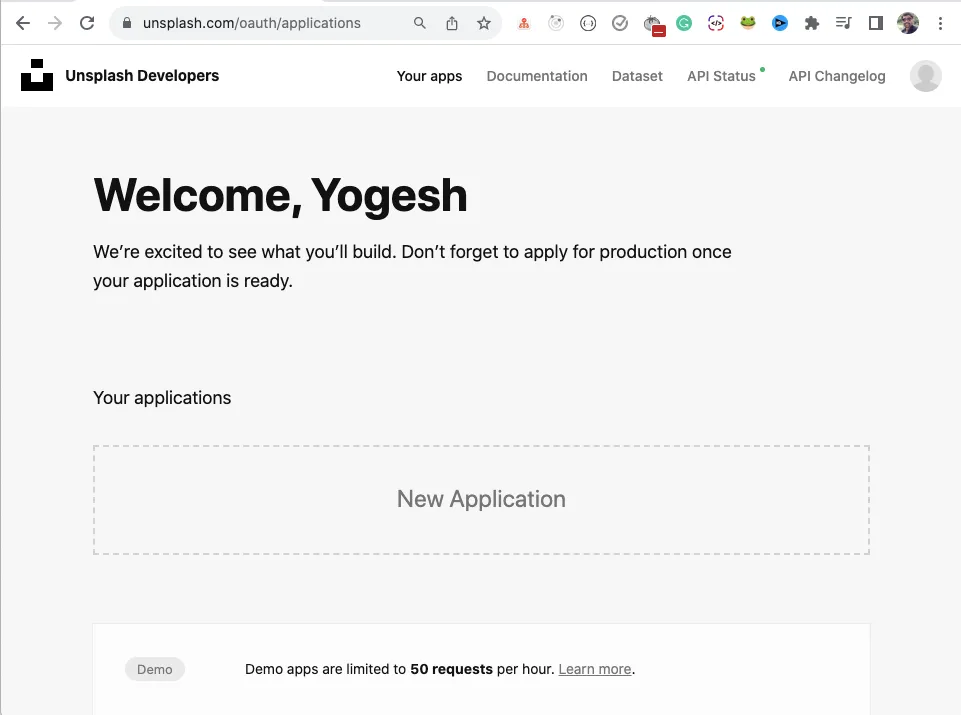Image resolution: width=961 pixels, height=715 pixels.
Task: Click the puzzle-piece extensions icon
Action: tap(812, 22)
